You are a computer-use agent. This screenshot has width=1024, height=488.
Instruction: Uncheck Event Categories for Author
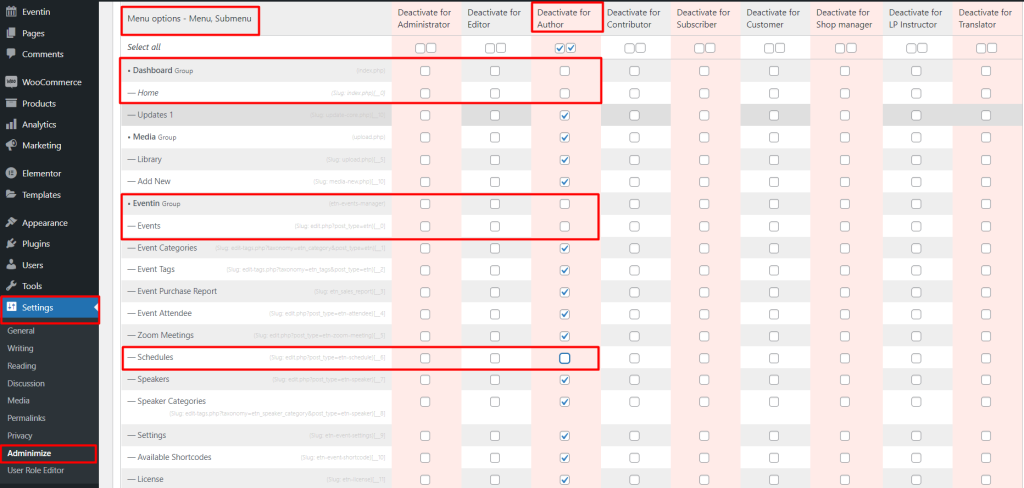[x=565, y=248]
